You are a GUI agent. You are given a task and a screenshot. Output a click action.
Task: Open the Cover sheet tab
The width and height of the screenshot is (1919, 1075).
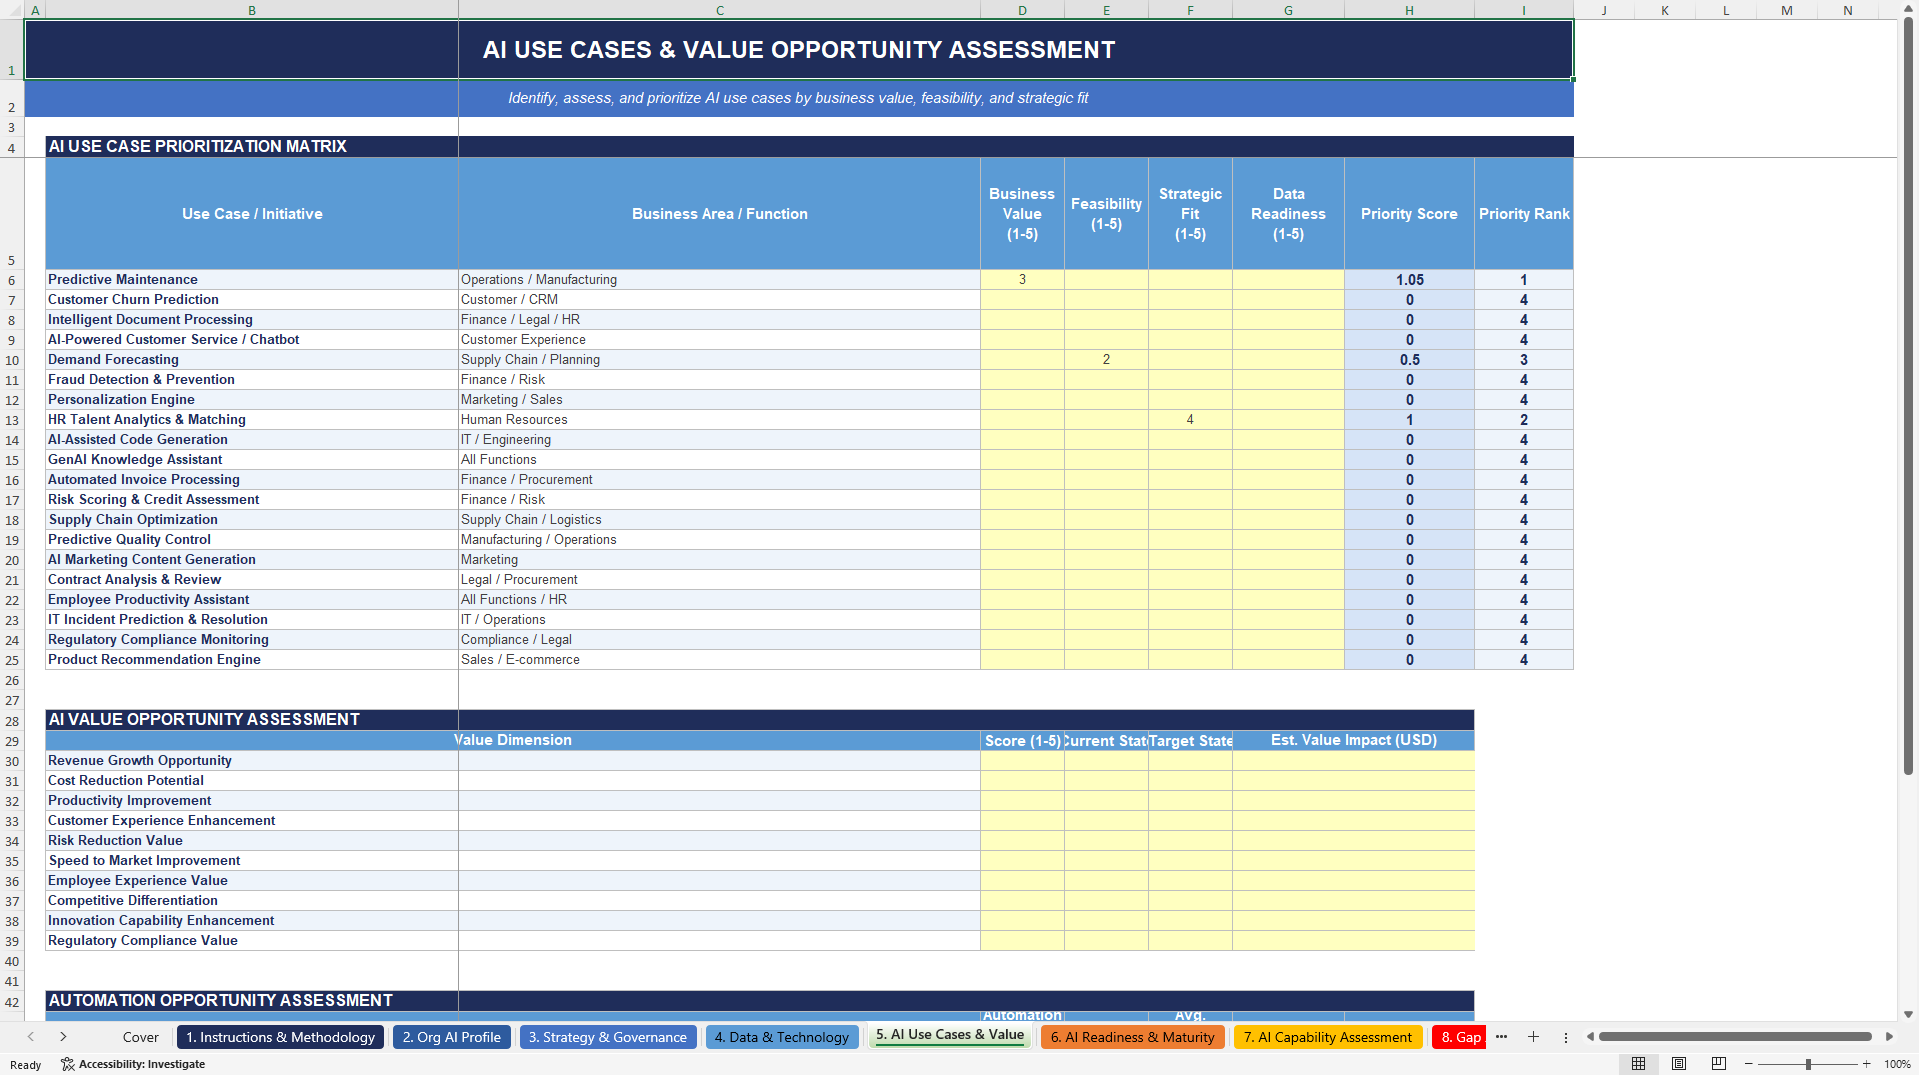coord(141,1037)
